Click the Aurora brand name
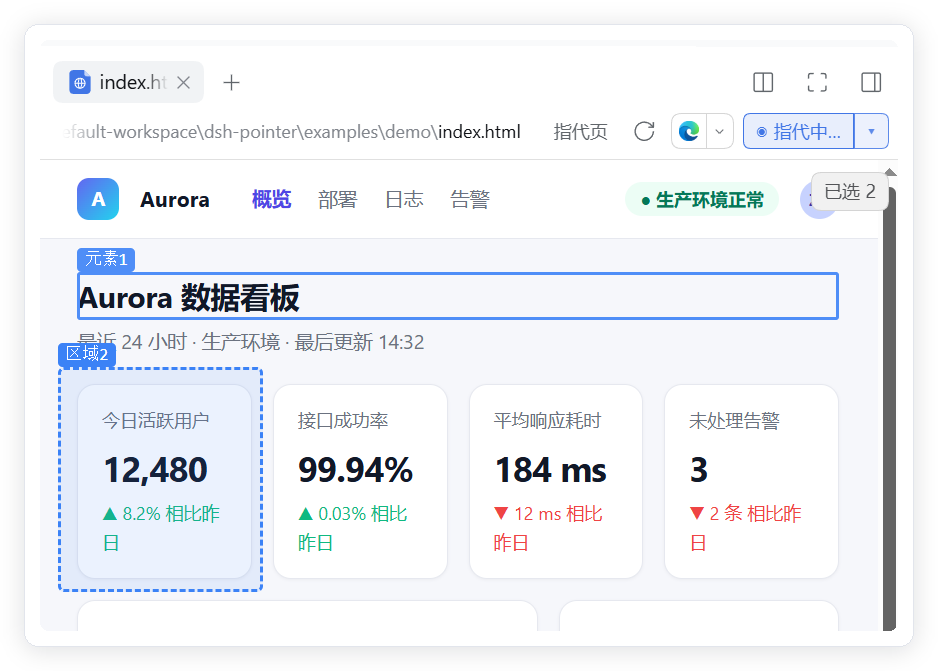This screenshot has width=938, height=671. tap(175, 200)
